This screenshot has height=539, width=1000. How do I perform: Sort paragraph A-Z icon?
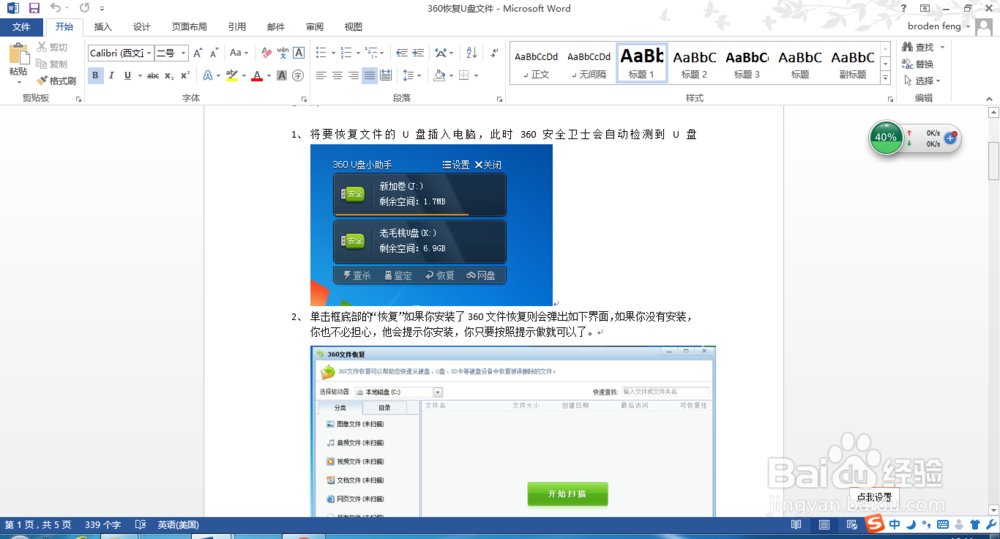click(x=471, y=53)
